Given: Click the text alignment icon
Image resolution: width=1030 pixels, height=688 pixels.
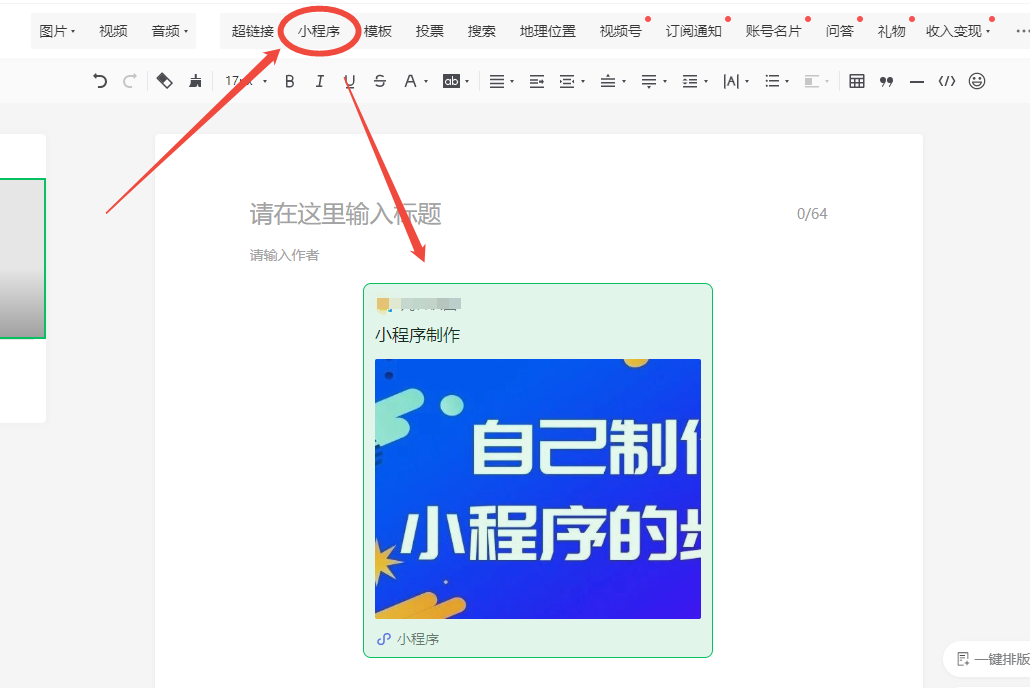Looking at the screenshot, I should [x=497, y=81].
